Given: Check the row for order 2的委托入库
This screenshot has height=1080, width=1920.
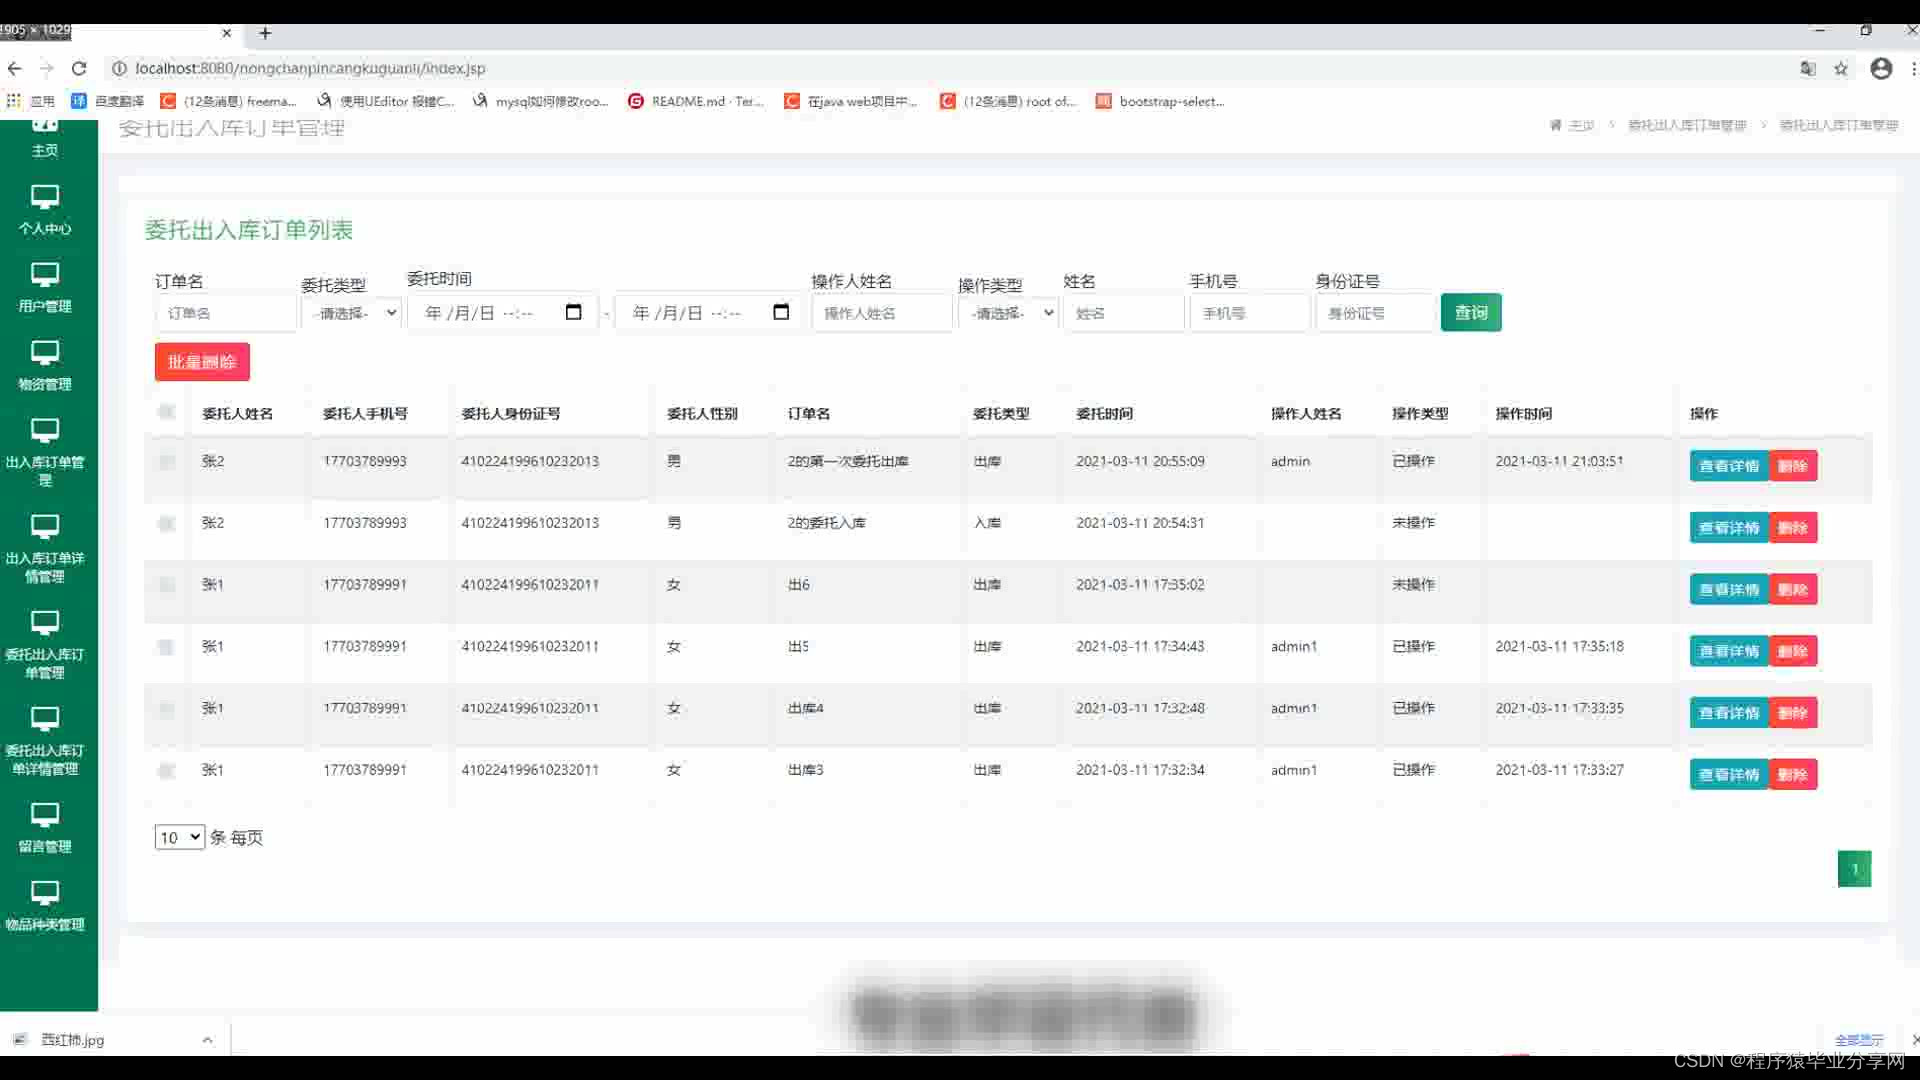Looking at the screenshot, I should point(166,523).
